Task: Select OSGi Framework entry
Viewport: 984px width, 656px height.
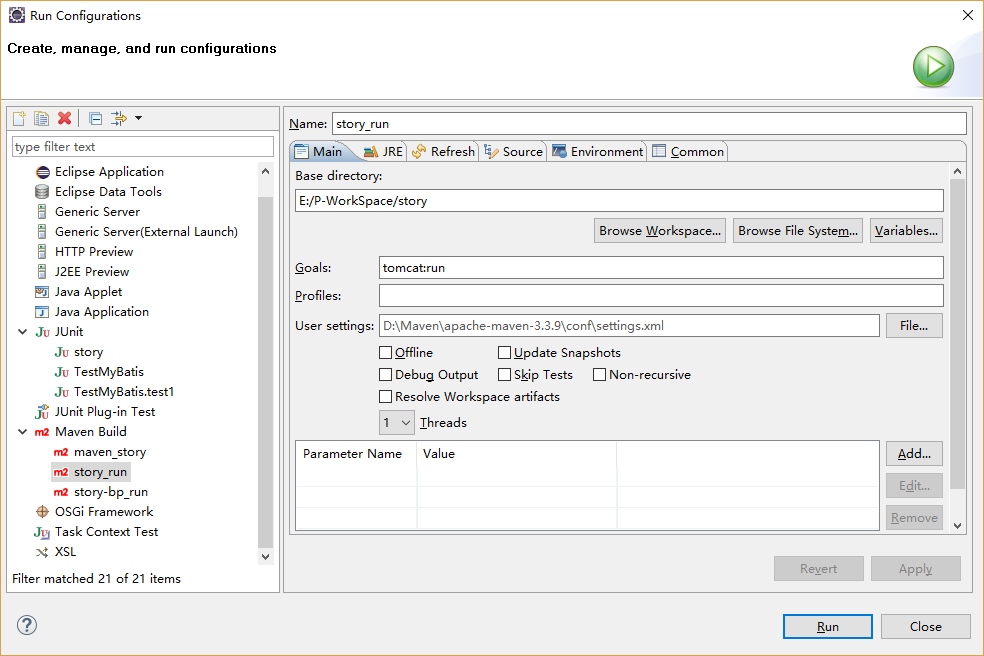Action: 104,512
